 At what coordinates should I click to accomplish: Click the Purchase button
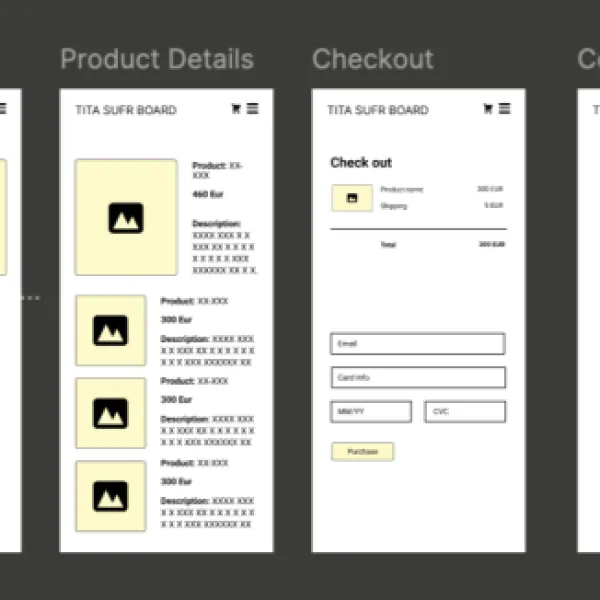tap(362, 452)
